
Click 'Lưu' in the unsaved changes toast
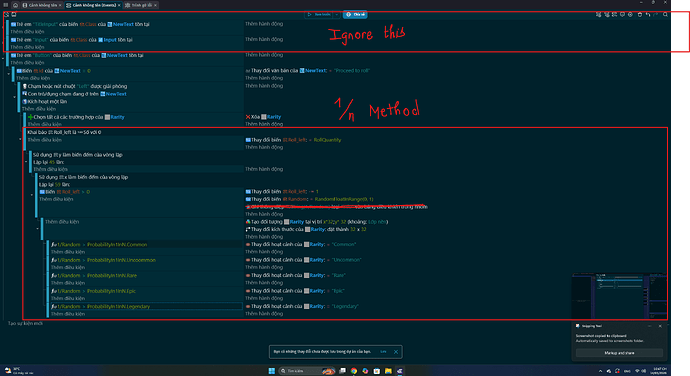coord(383,352)
